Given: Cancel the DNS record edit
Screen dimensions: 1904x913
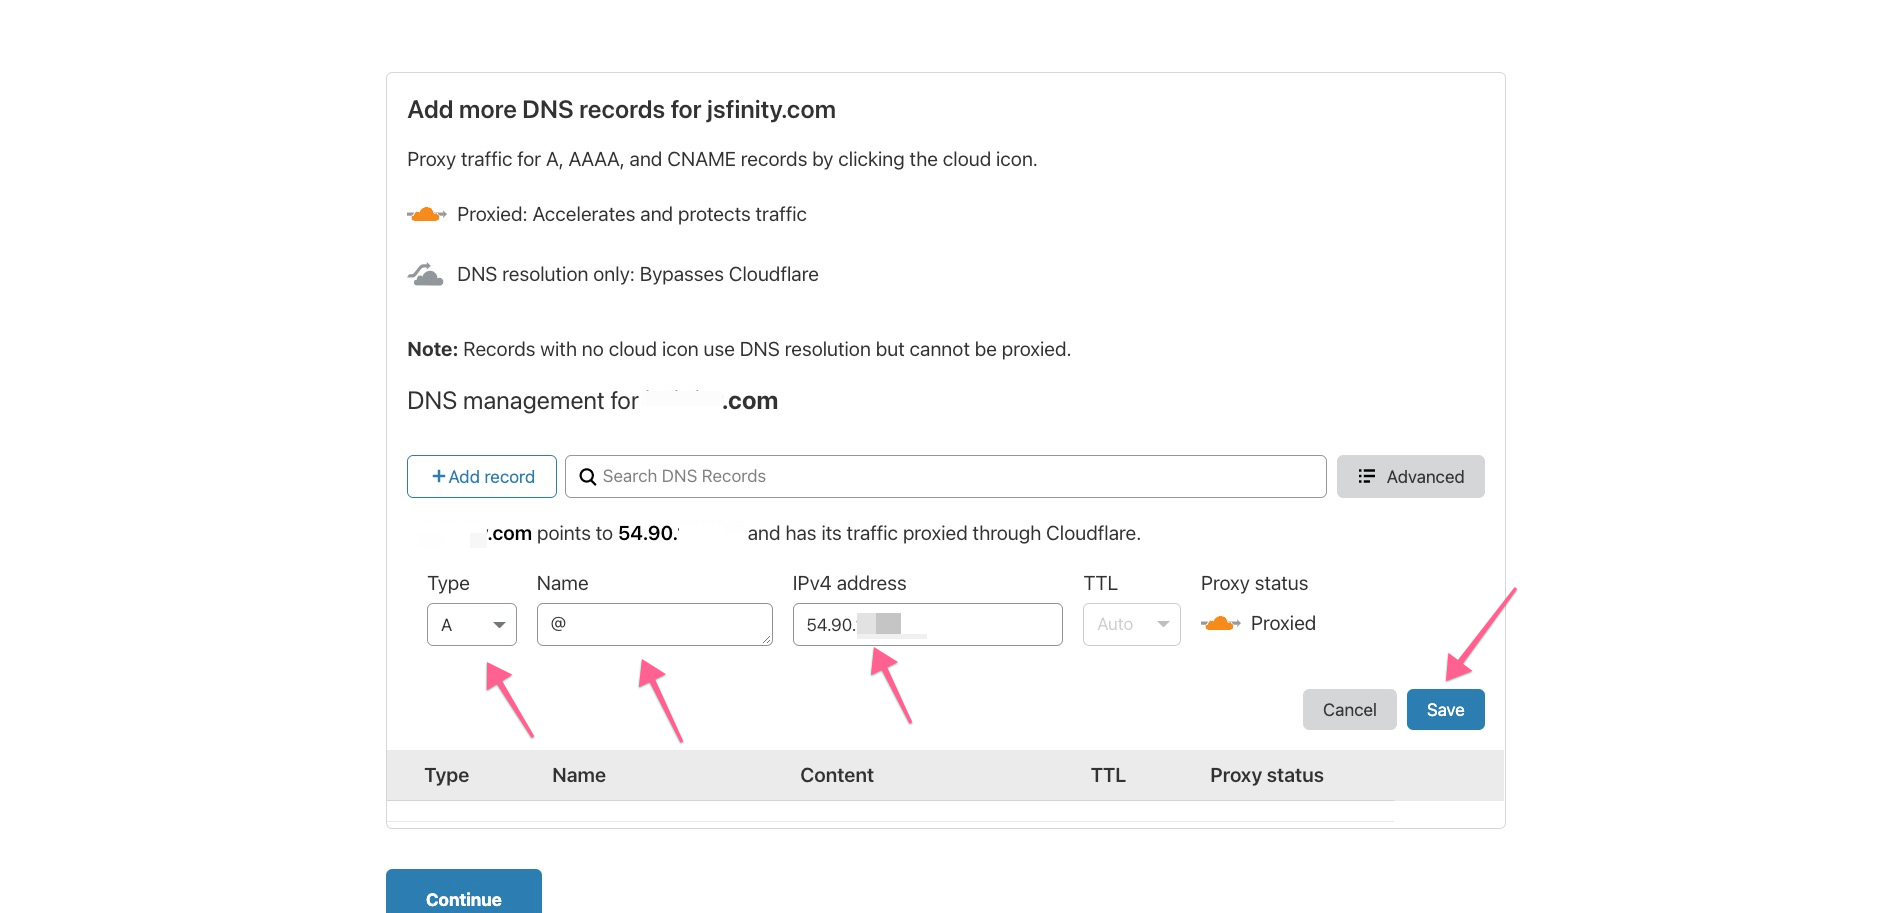Looking at the screenshot, I should pos(1349,710).
